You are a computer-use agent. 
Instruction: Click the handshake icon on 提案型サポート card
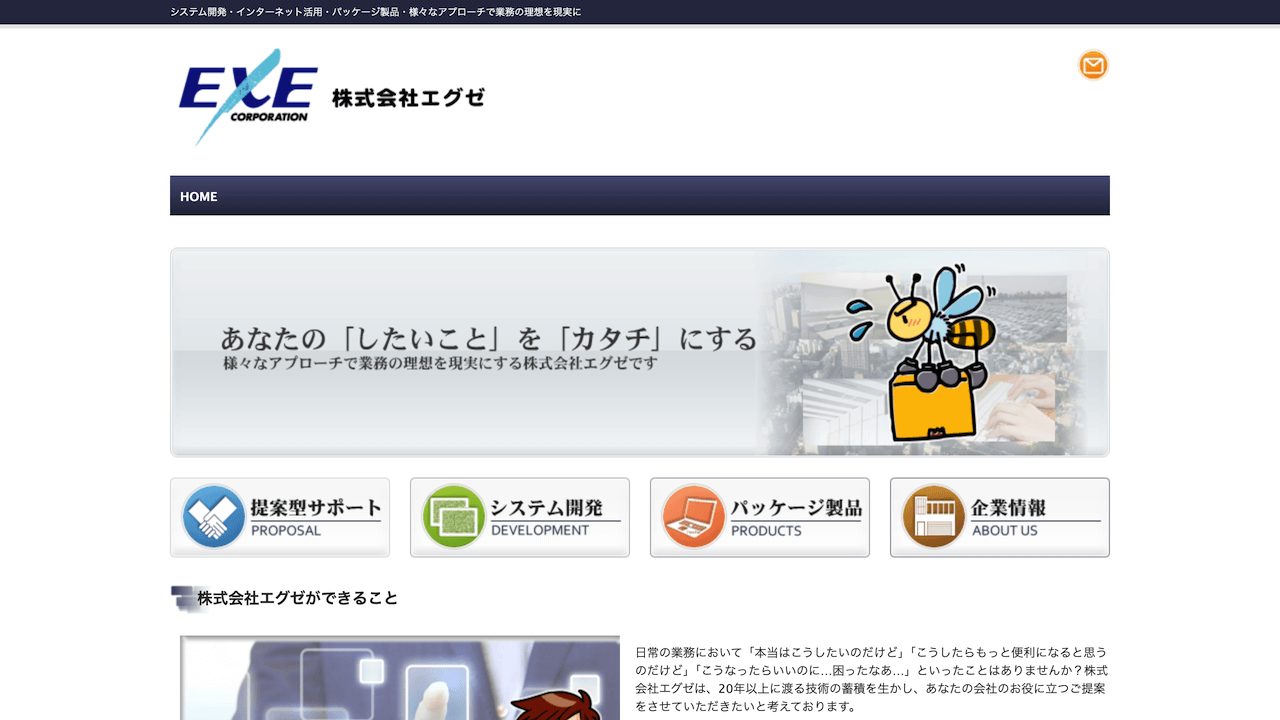[x=210, y=517]
